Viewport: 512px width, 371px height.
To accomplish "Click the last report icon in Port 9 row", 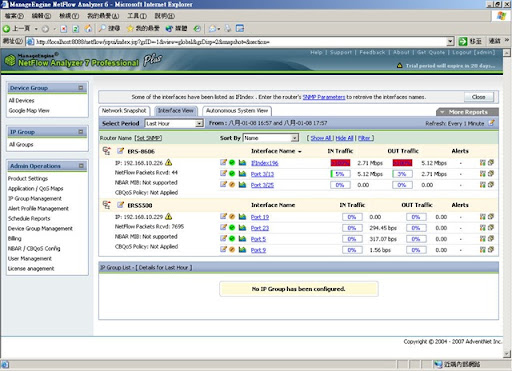I will [x=491, y=250].
